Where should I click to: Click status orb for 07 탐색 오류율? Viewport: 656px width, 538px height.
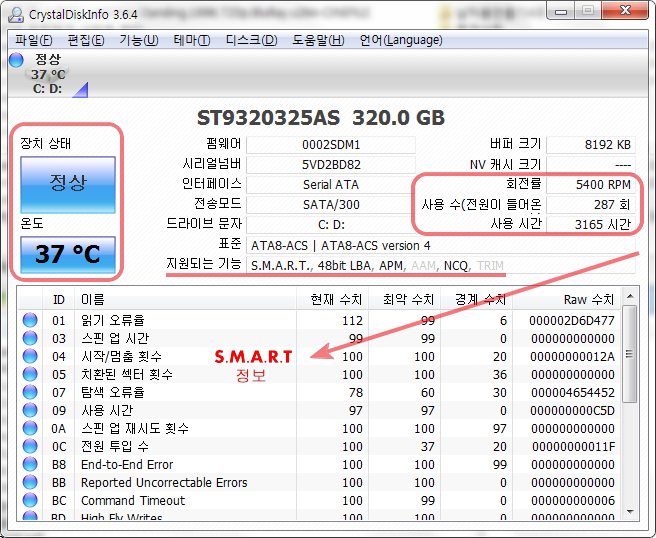pos(30,392)
